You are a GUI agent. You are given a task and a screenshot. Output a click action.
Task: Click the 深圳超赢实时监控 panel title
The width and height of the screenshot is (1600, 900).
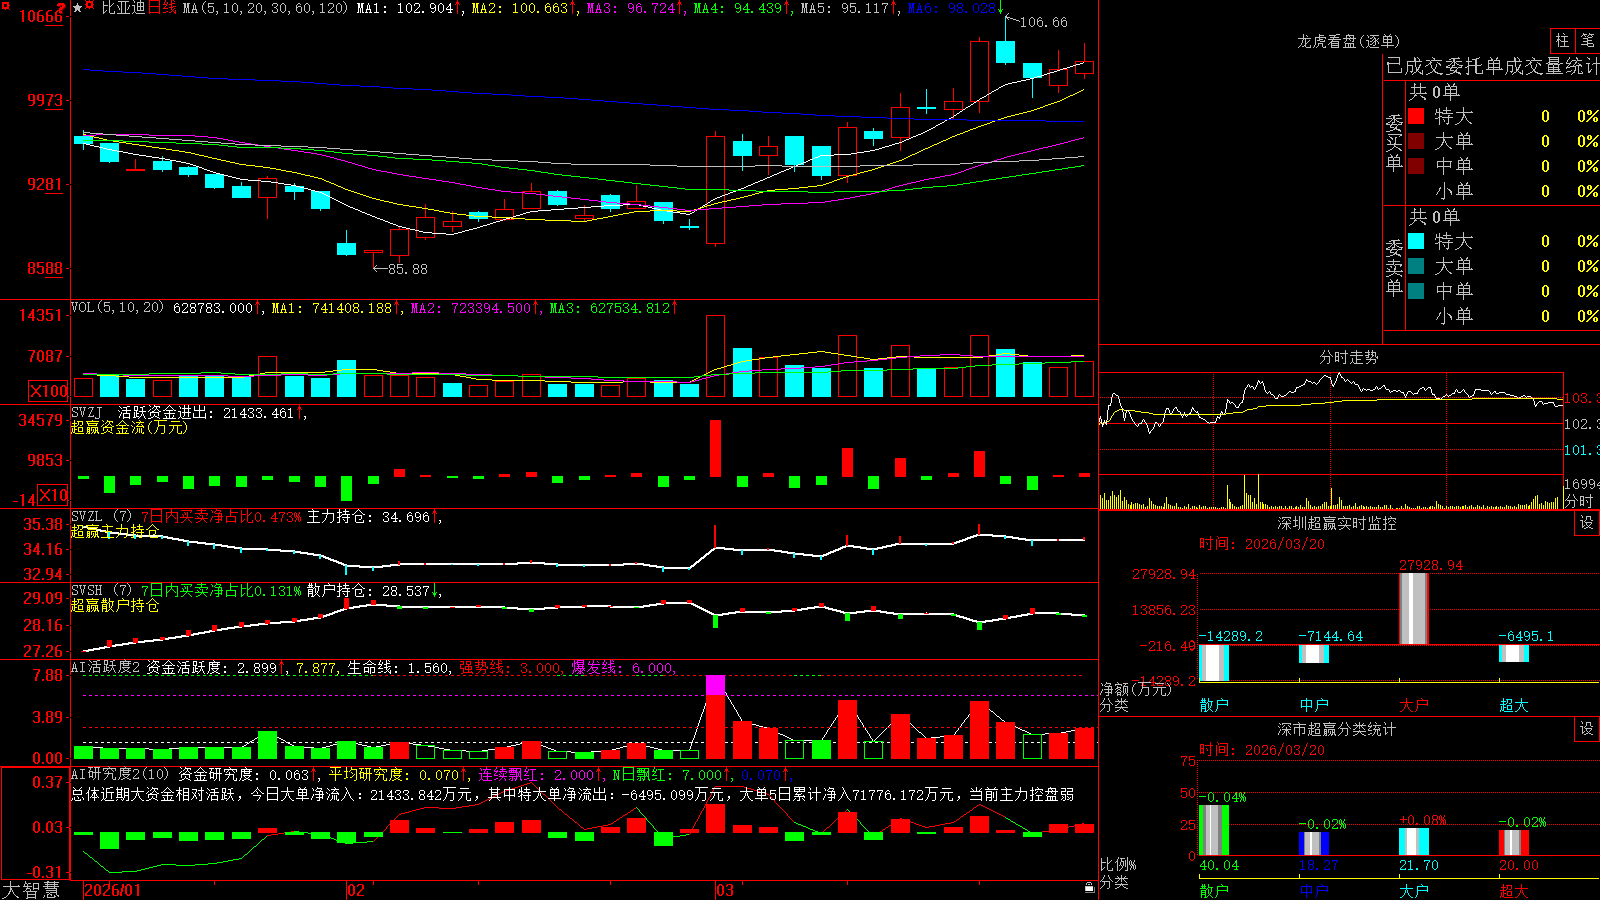click(1336, 523)
